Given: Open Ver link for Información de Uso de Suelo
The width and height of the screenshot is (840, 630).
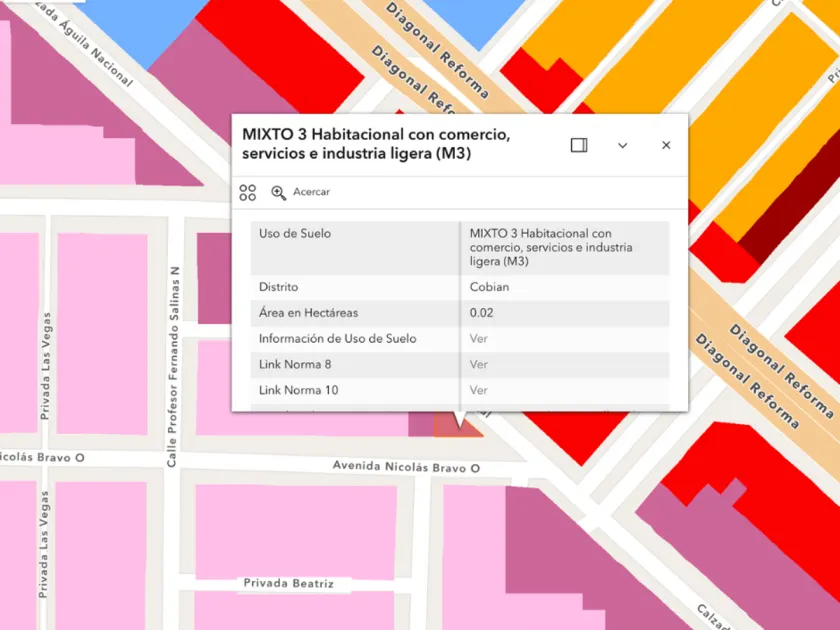Looking at the screenshot, I should 479,339.
